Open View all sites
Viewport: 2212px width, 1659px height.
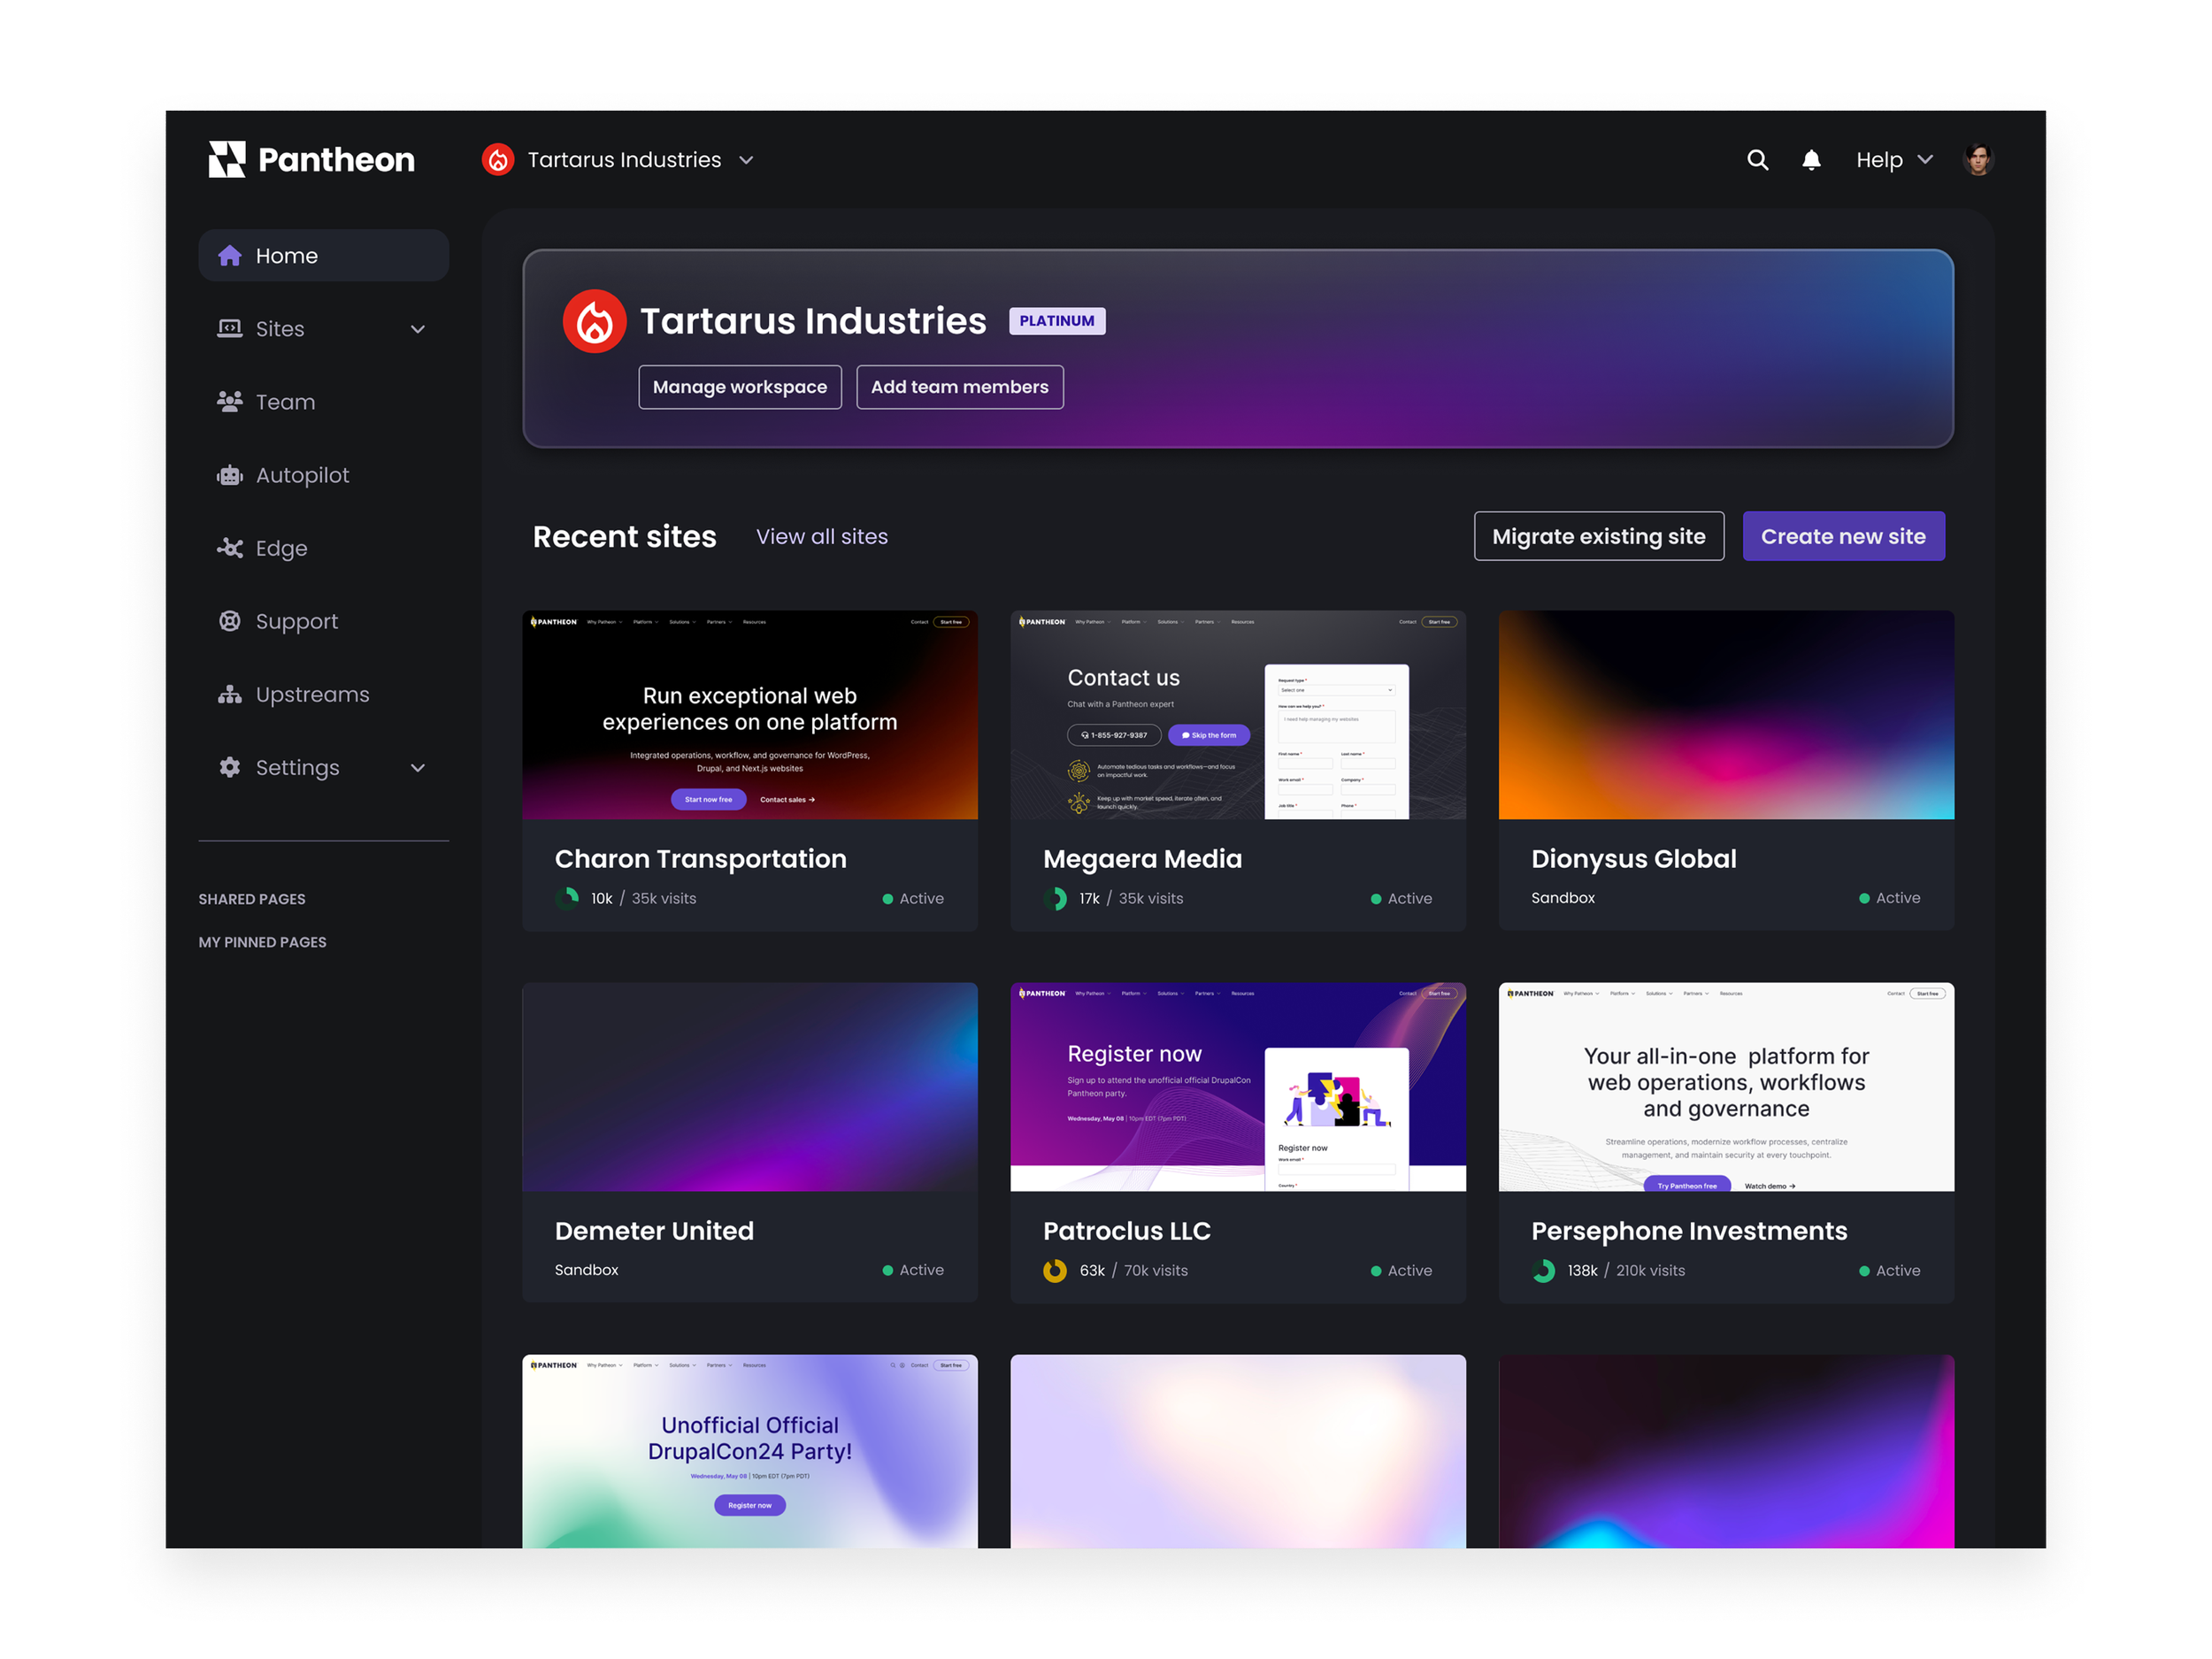click(x=821, y=537)
